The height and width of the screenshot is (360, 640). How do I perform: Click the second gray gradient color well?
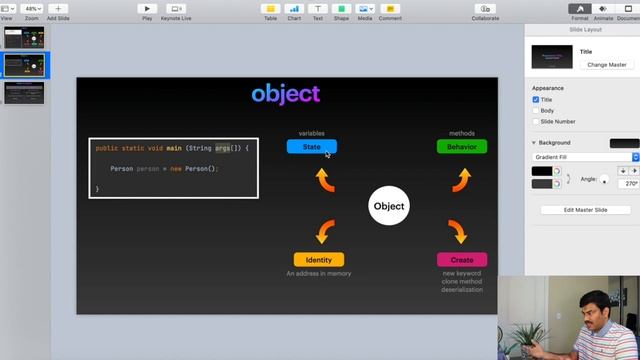tap(542, 184)
